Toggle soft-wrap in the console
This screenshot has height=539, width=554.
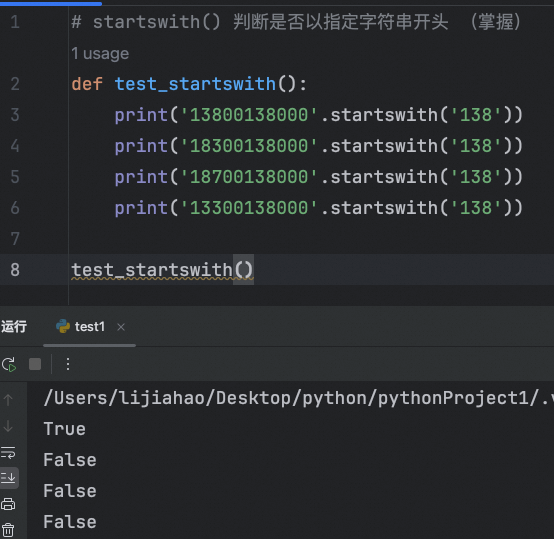8,452
